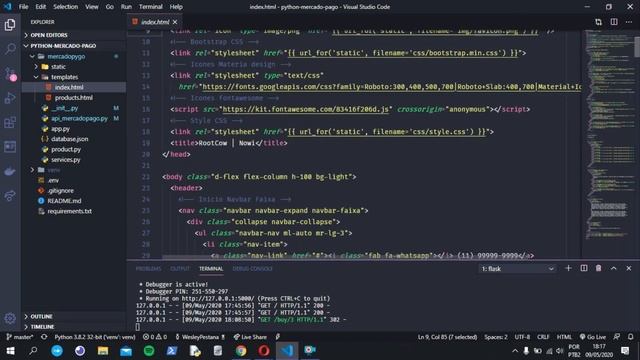The image size is (640, 360).
Task: Open Opera browser from the taskbar
Action: coord(264,351)
